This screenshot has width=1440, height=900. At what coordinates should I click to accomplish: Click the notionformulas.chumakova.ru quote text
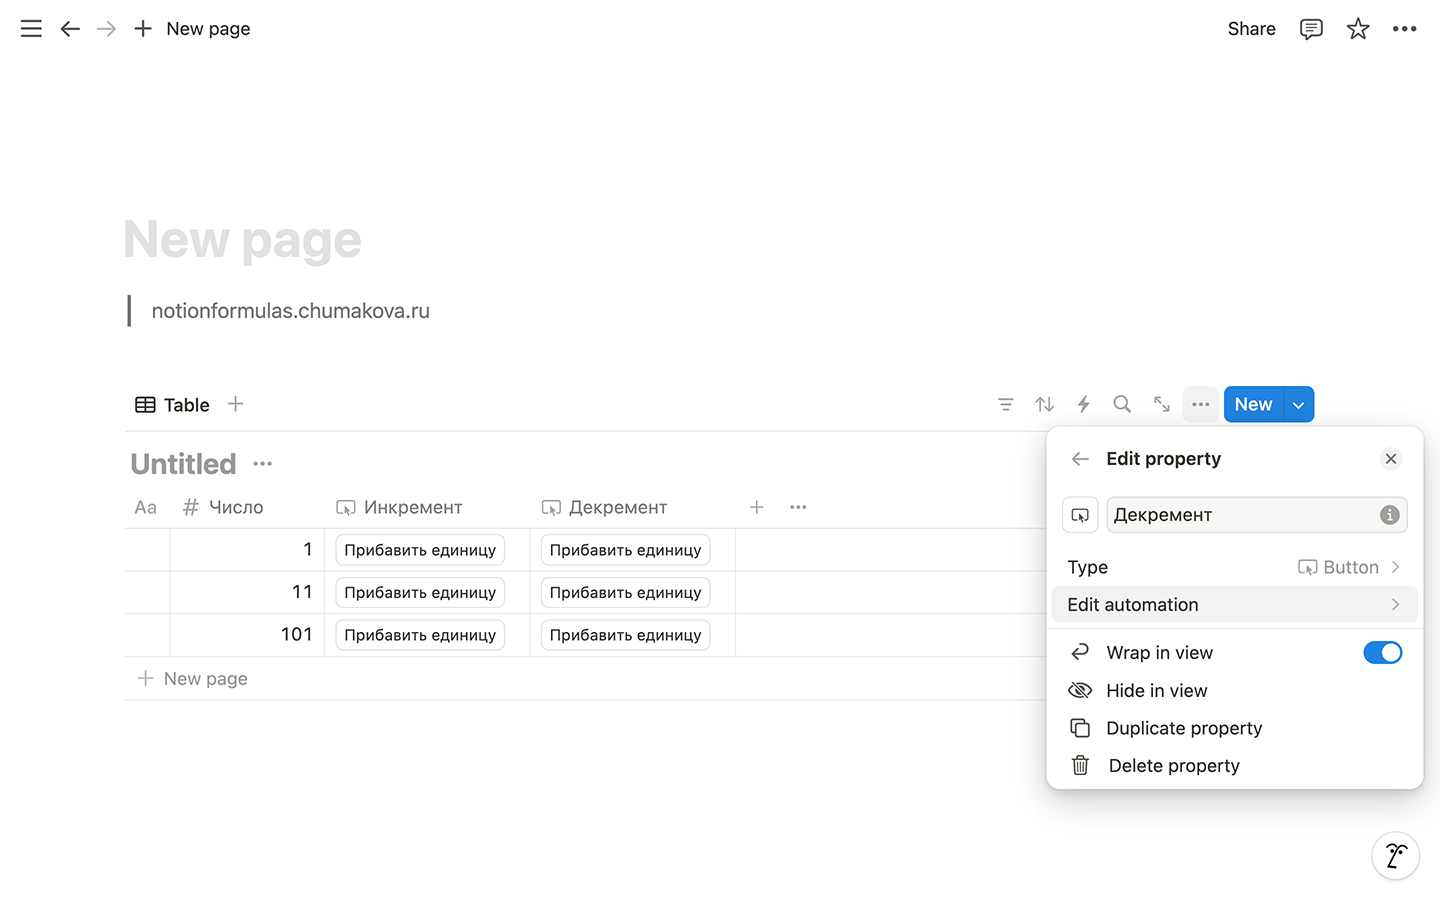tap(290, 311)
